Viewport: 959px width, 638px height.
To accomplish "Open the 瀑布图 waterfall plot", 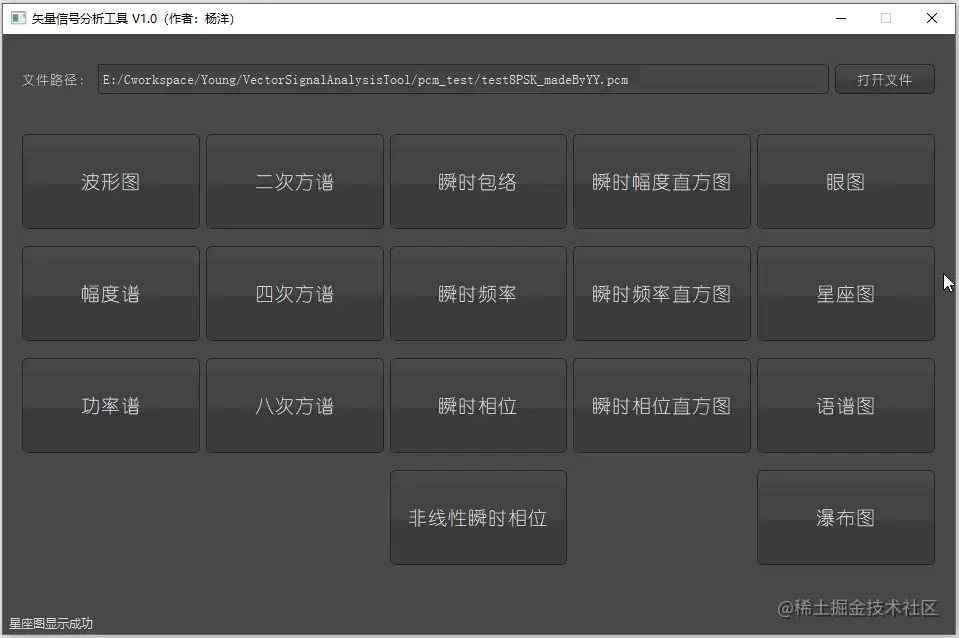I will point(846,517).
